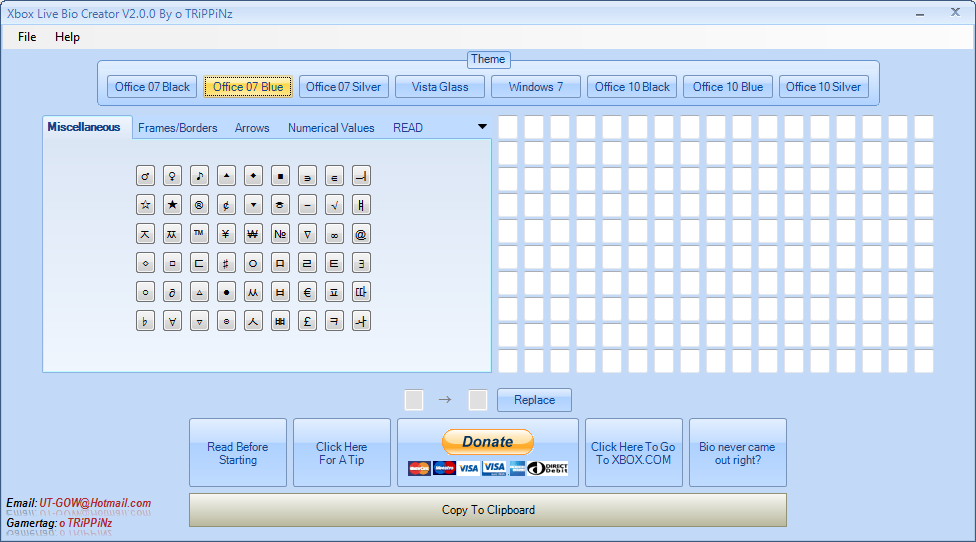Open Read Before Starting
Viewport: 976px width, 542px height.
coord(238,452)
